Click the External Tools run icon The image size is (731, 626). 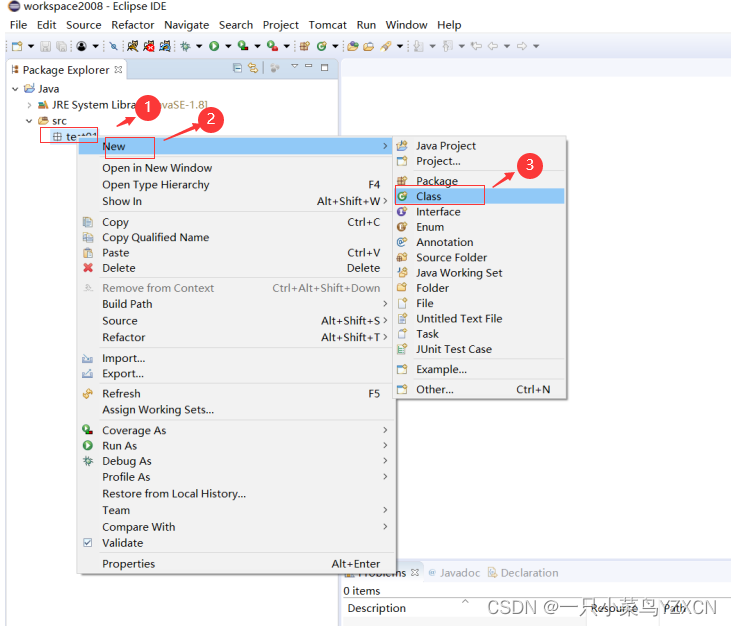point(272,46)
